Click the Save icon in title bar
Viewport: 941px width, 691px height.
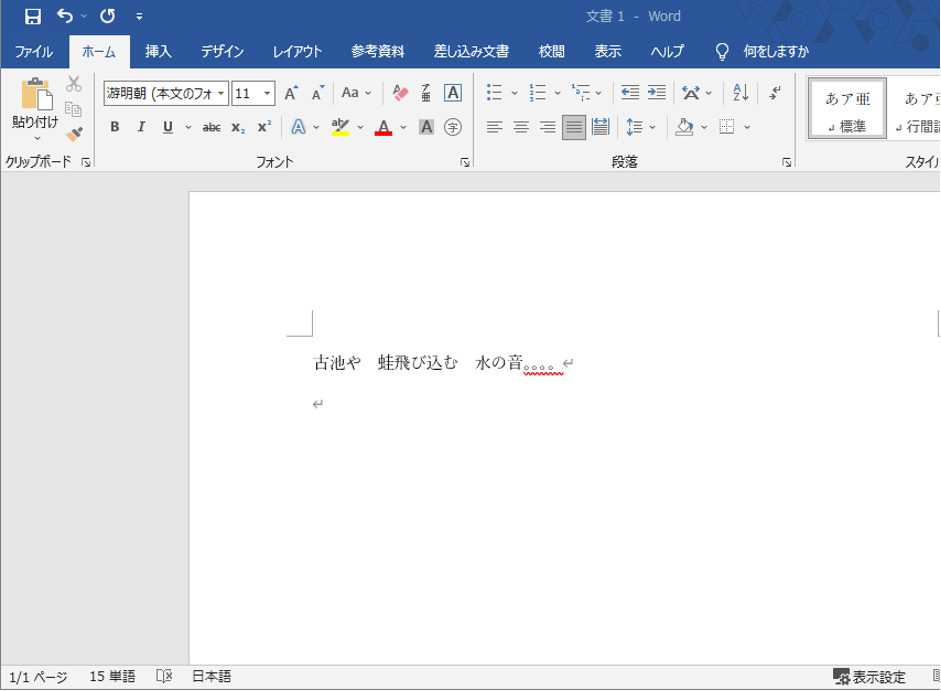[32, 16]
